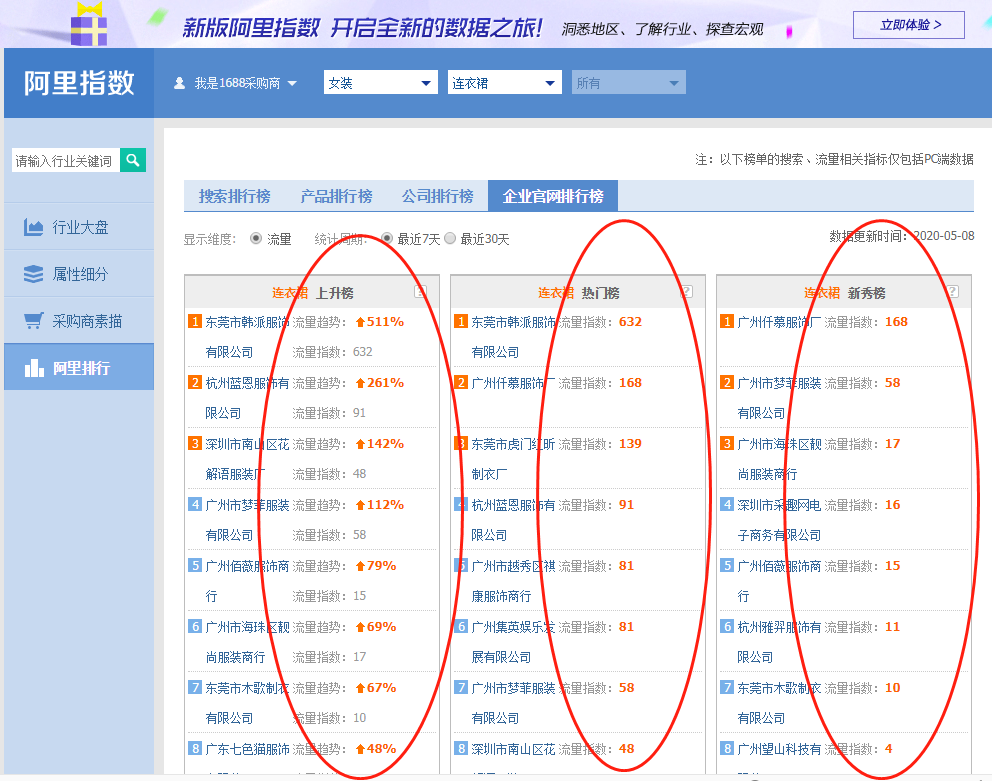Viewport: 992px width, 781px height.
Task: Open 东莞市韩派服饰有限公司 in 上升榜
Action: 247,337
